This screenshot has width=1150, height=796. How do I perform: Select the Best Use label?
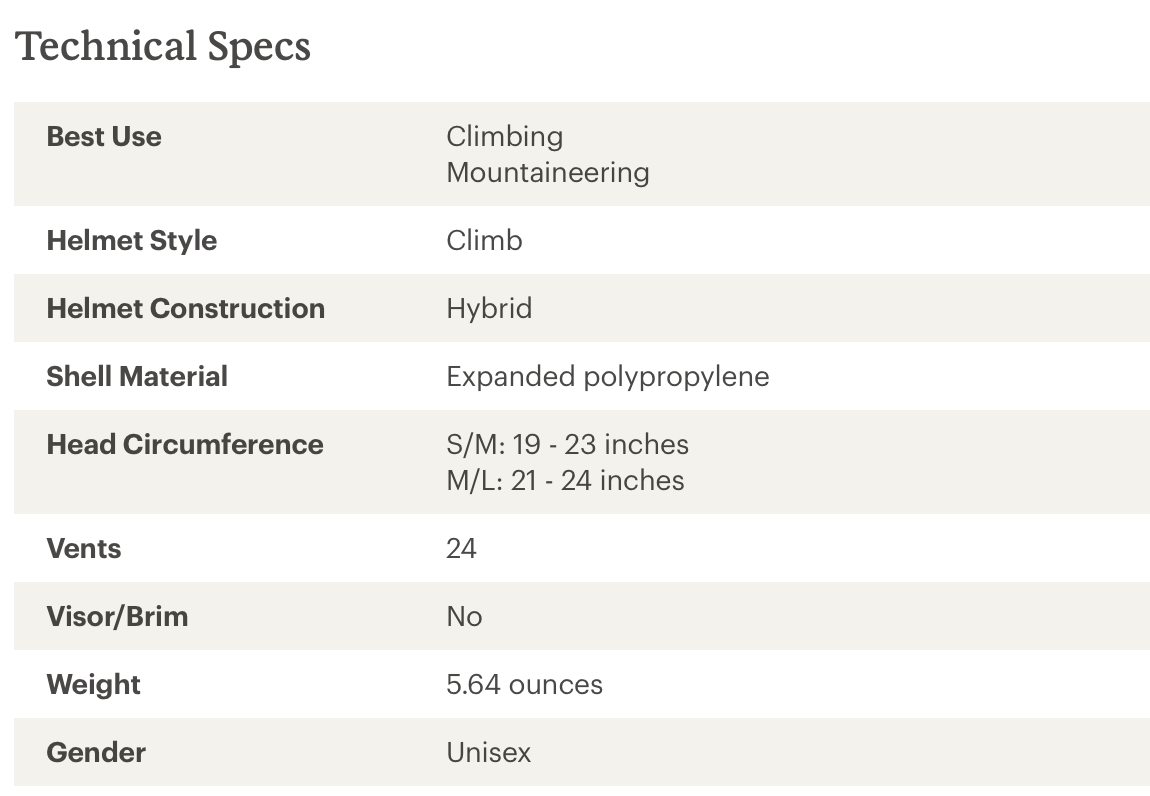coord(103,136)
